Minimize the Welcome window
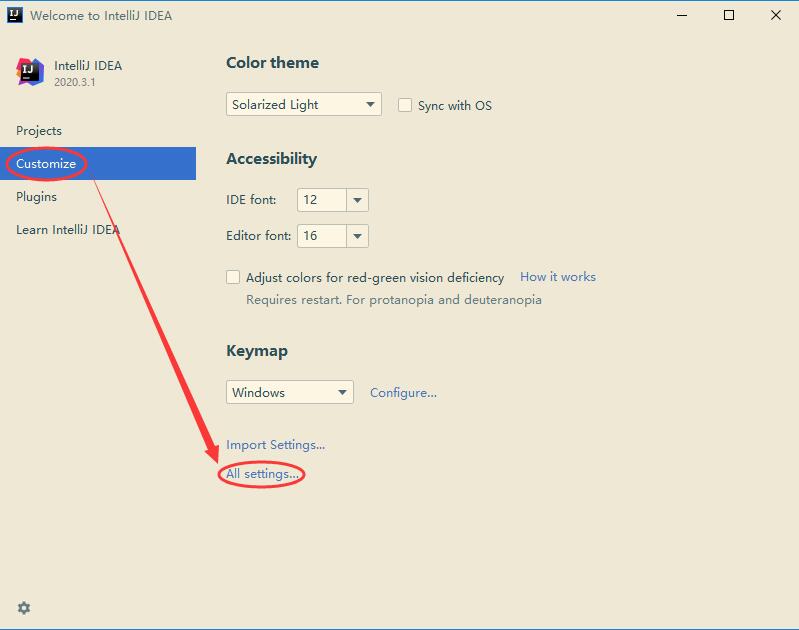Image resolution: width=799 pixels, height=630 pixels. 682,15
